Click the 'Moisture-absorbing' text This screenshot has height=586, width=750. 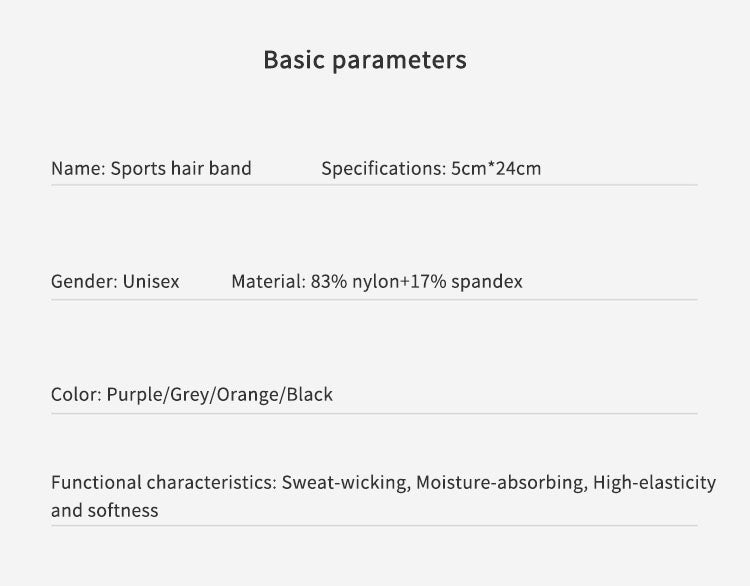click(502, 483)
